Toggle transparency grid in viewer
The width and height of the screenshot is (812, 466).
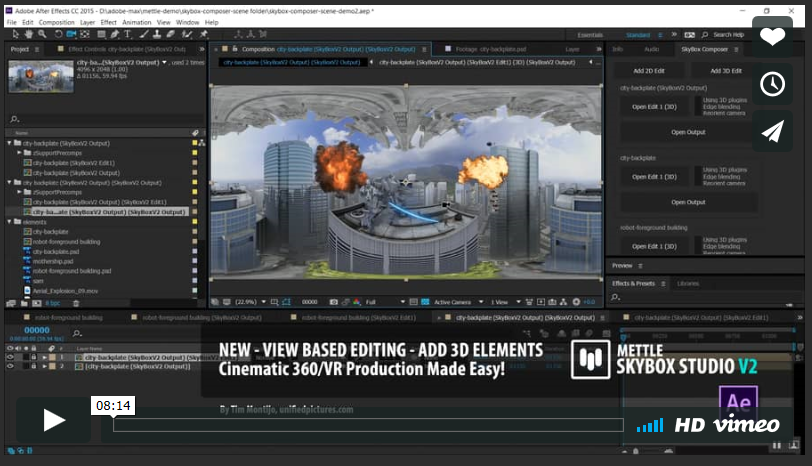point(425,302)
